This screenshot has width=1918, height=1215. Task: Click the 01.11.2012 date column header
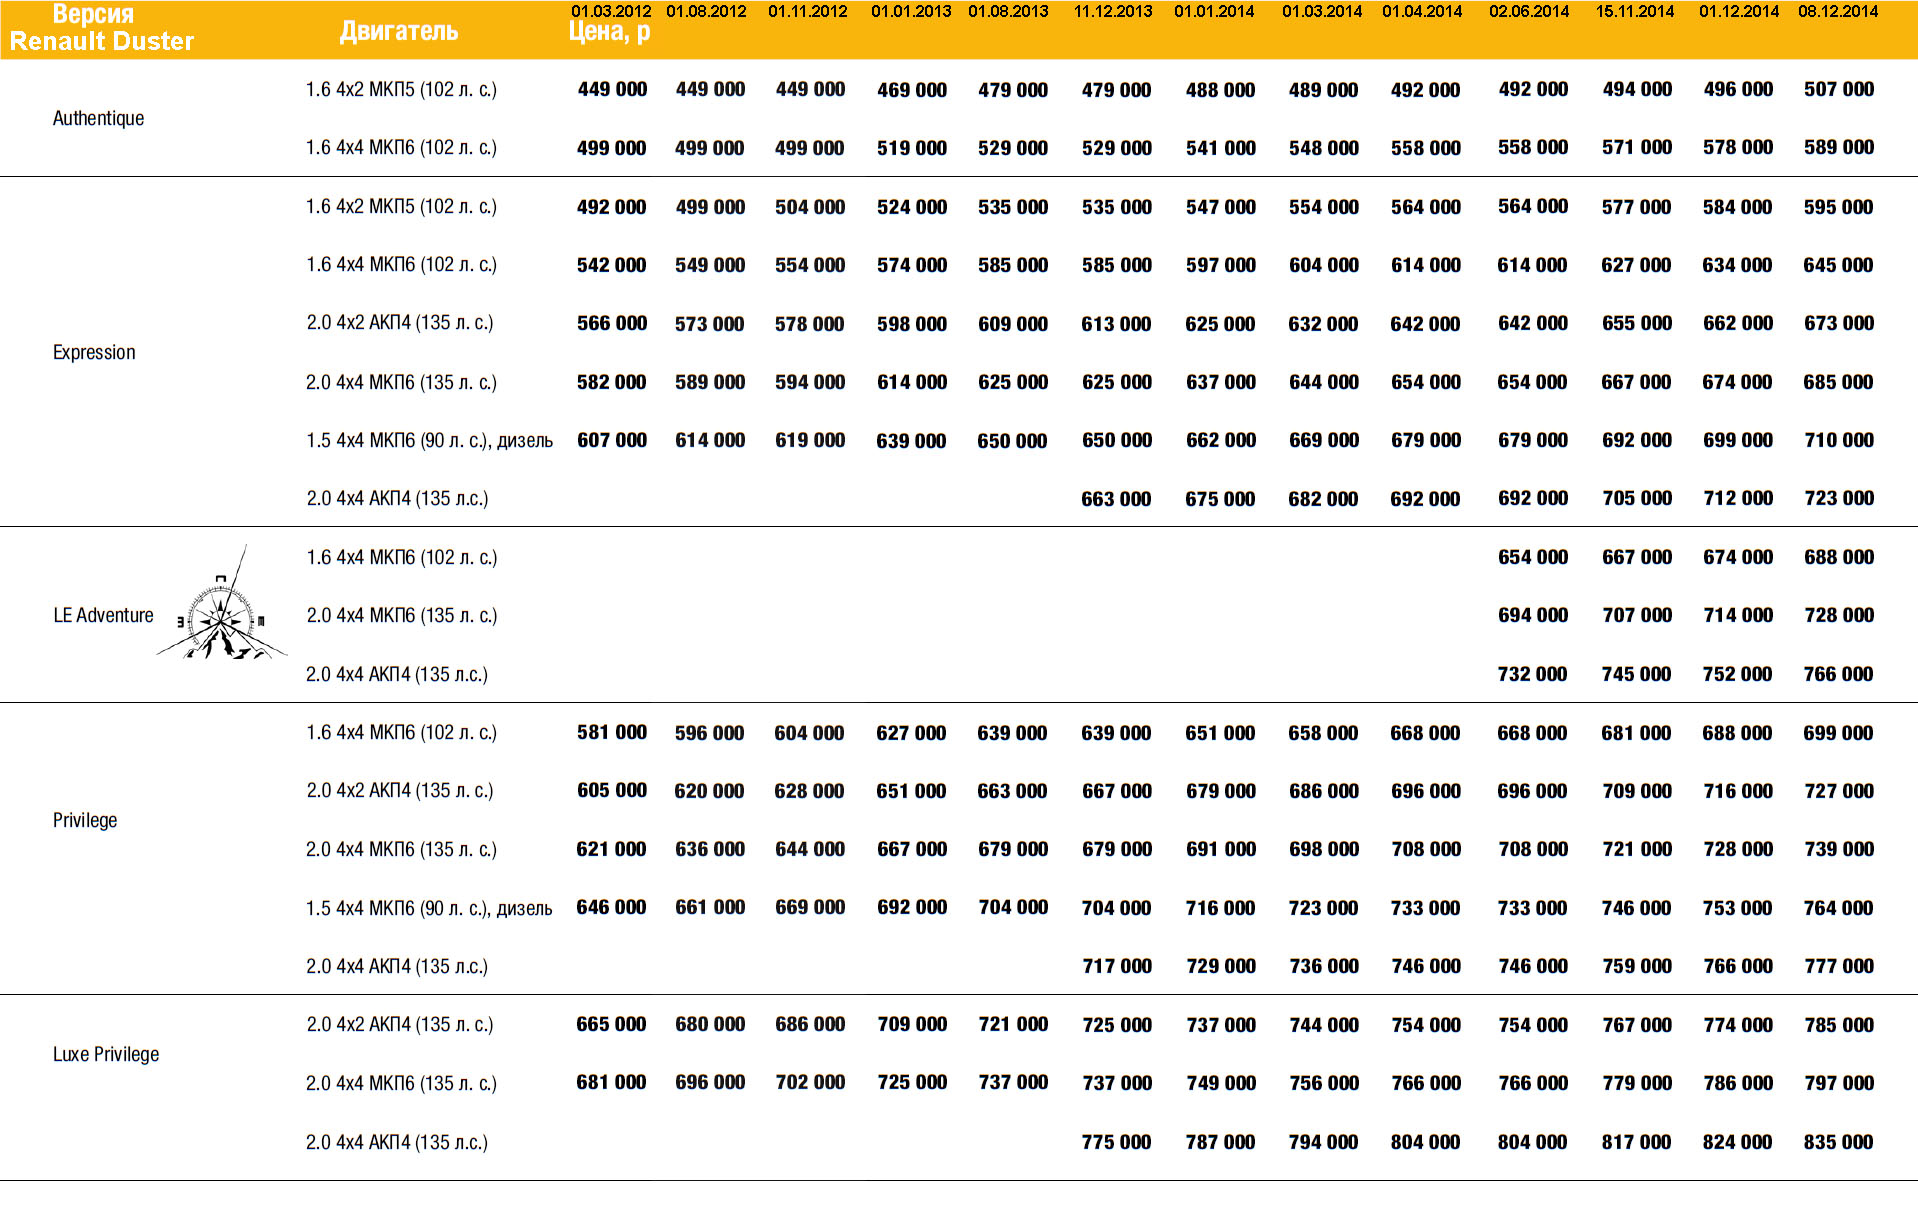click(808, 11)
